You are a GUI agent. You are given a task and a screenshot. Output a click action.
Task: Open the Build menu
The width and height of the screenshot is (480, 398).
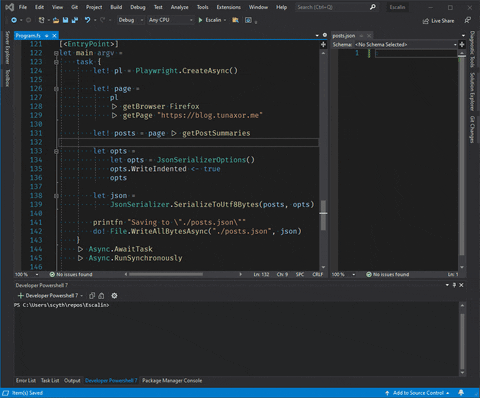[x=116, y=7]
